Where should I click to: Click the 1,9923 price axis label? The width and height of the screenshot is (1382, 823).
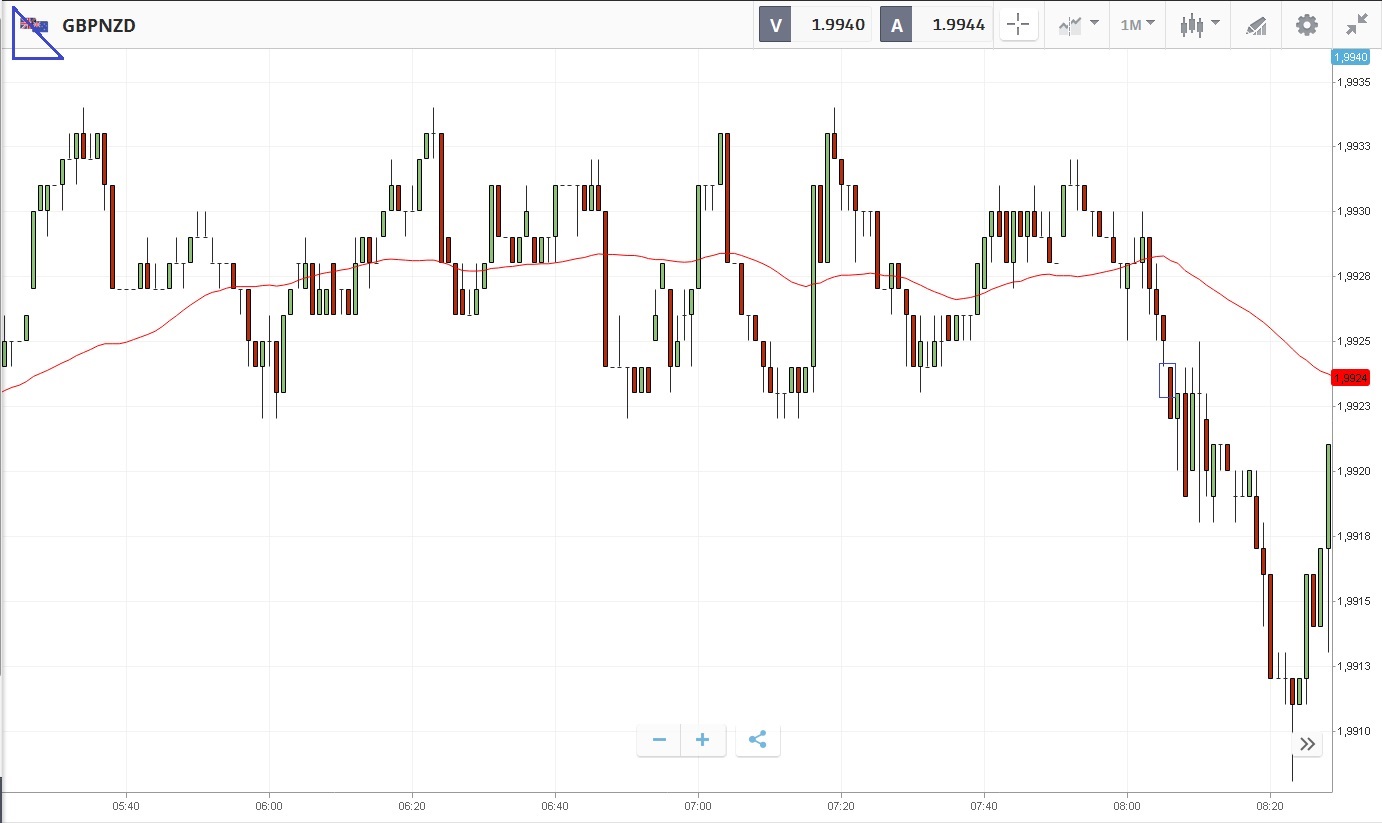[1352, 407]
